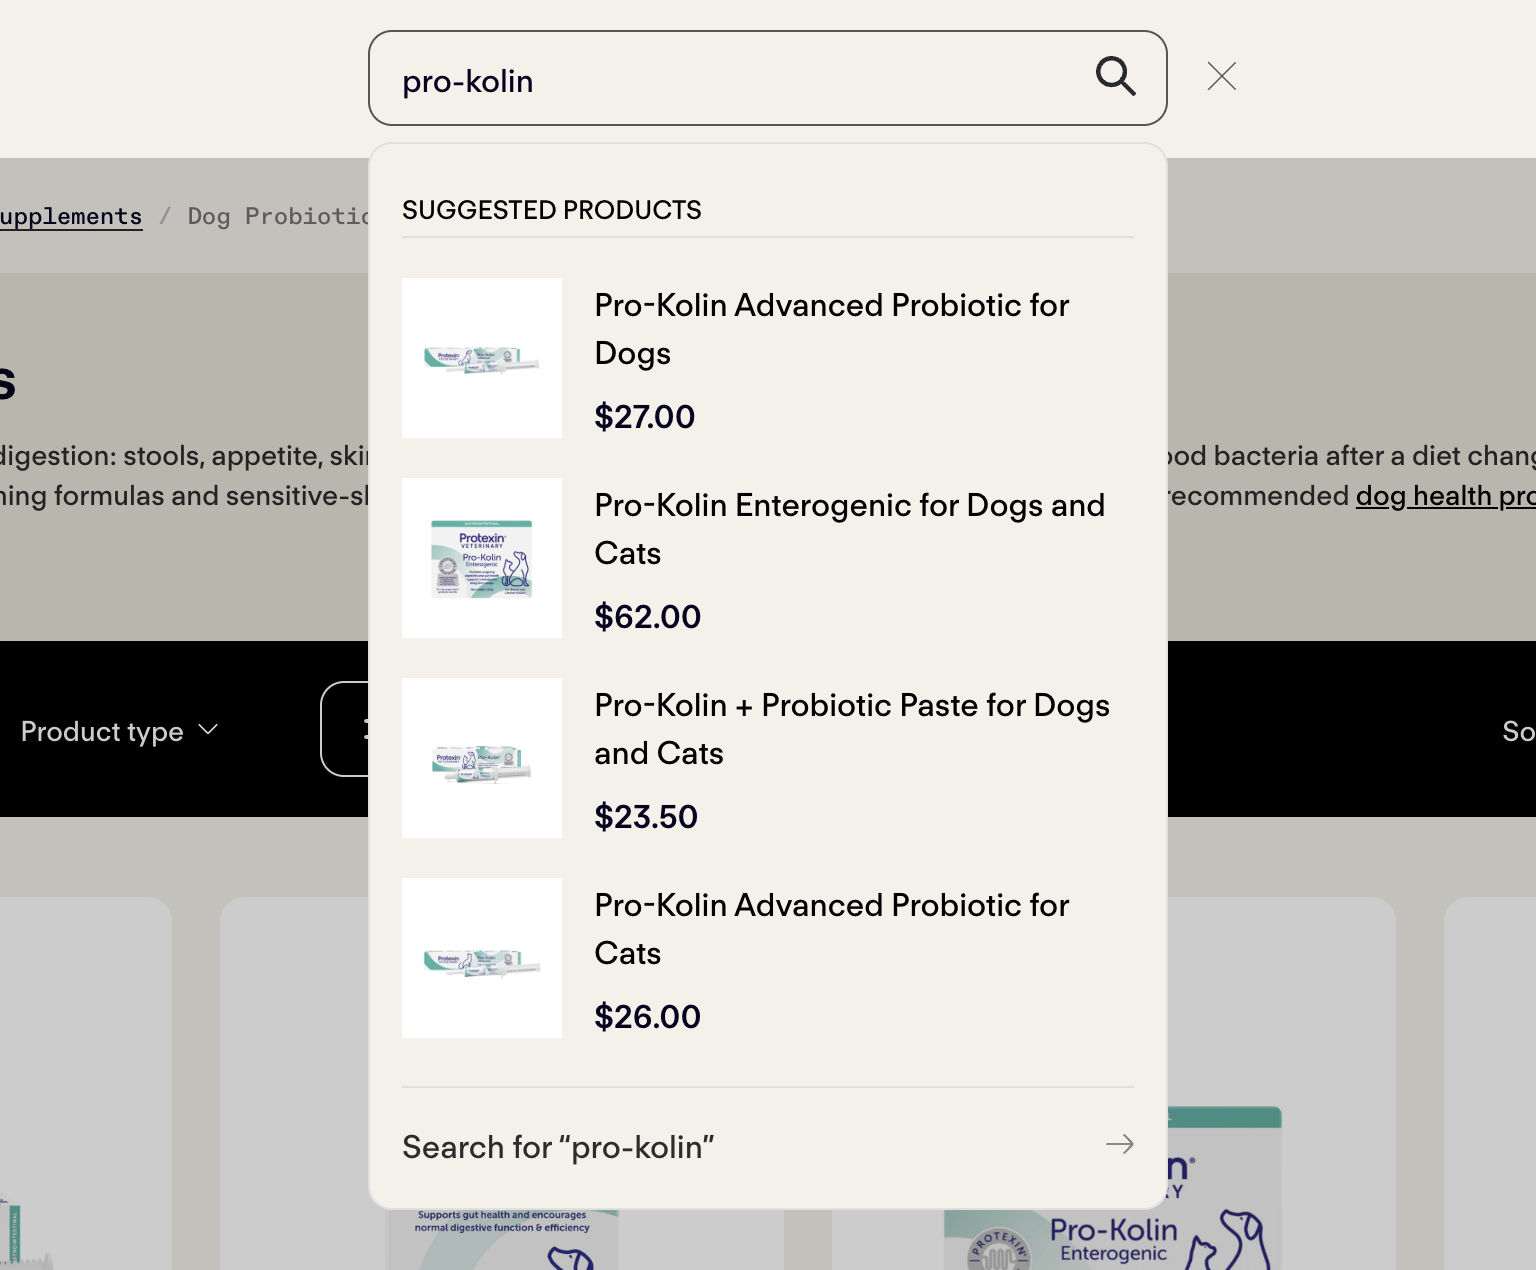Click the $27.00 price of first suggestion

[x=644, y=416]
